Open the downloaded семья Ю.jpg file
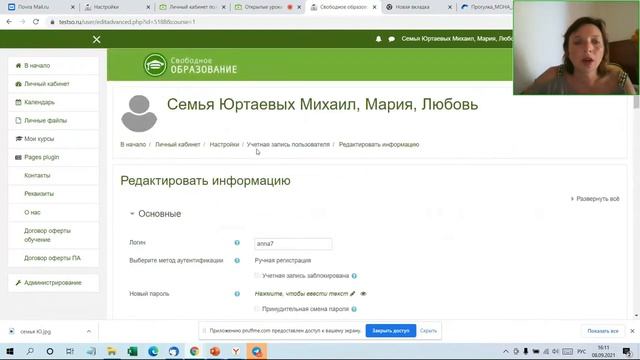640x360 pixels. 36,331
